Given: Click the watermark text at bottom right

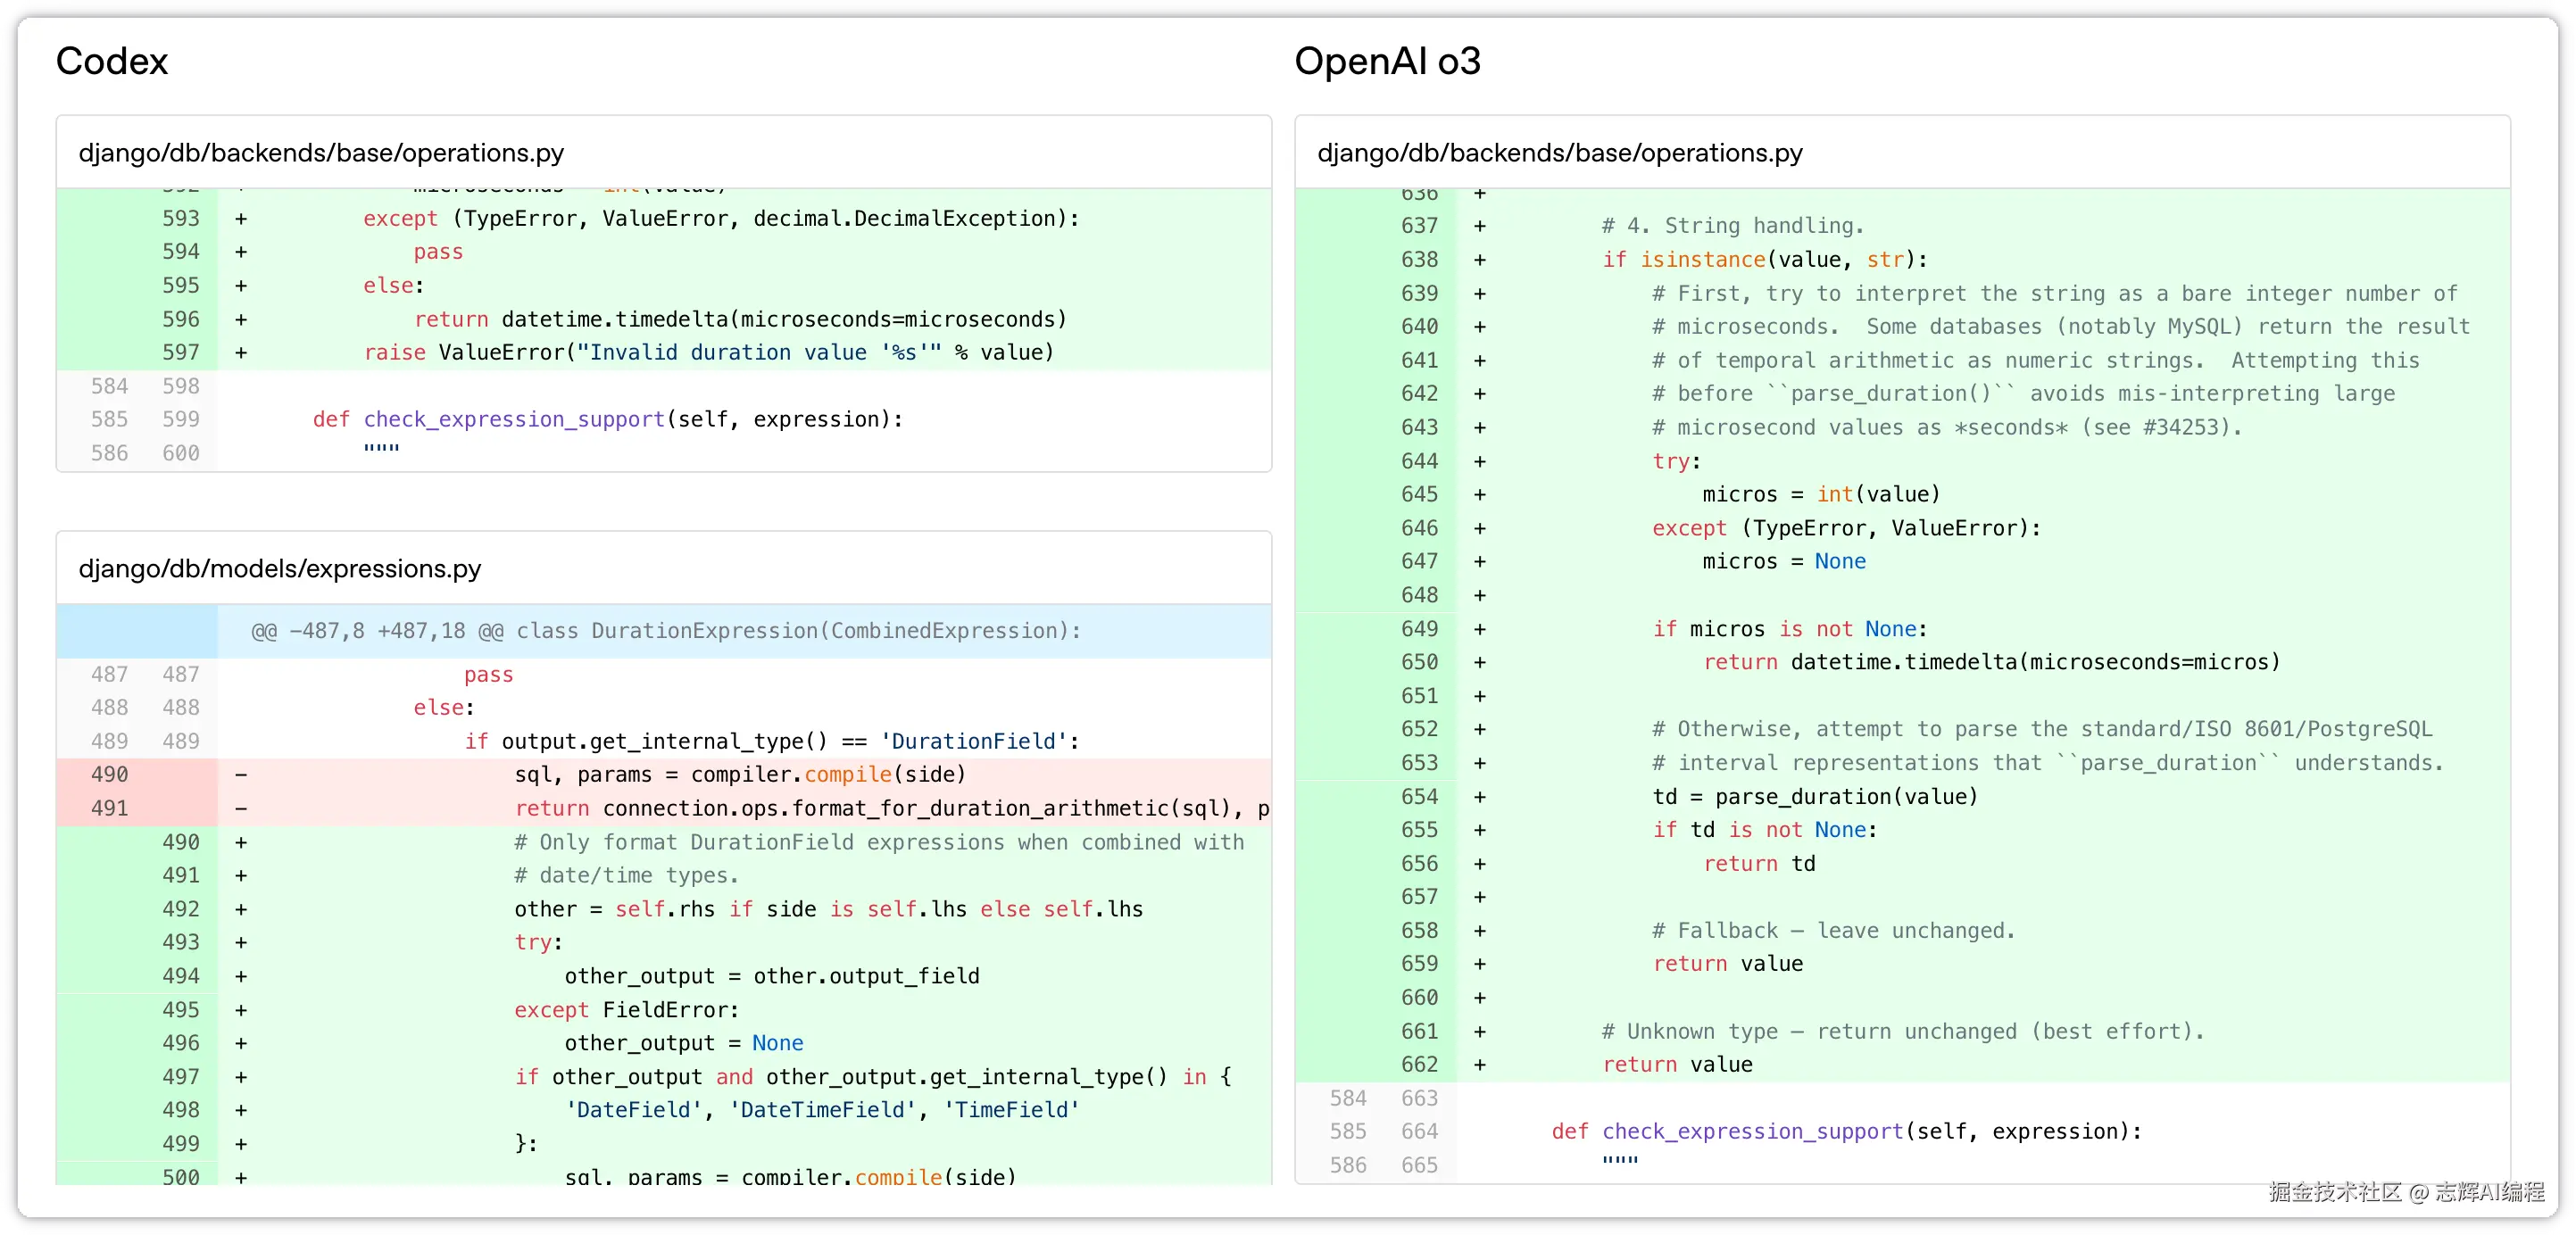Looking at the screenshot, I should tap(2406, 1191).
